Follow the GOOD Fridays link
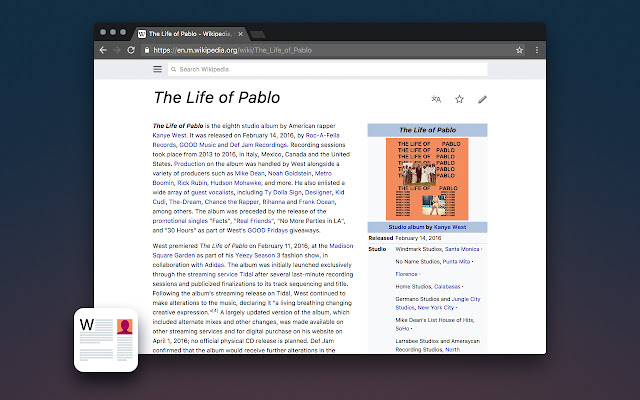This screenshot has height=400, width=640. [267, 230]
